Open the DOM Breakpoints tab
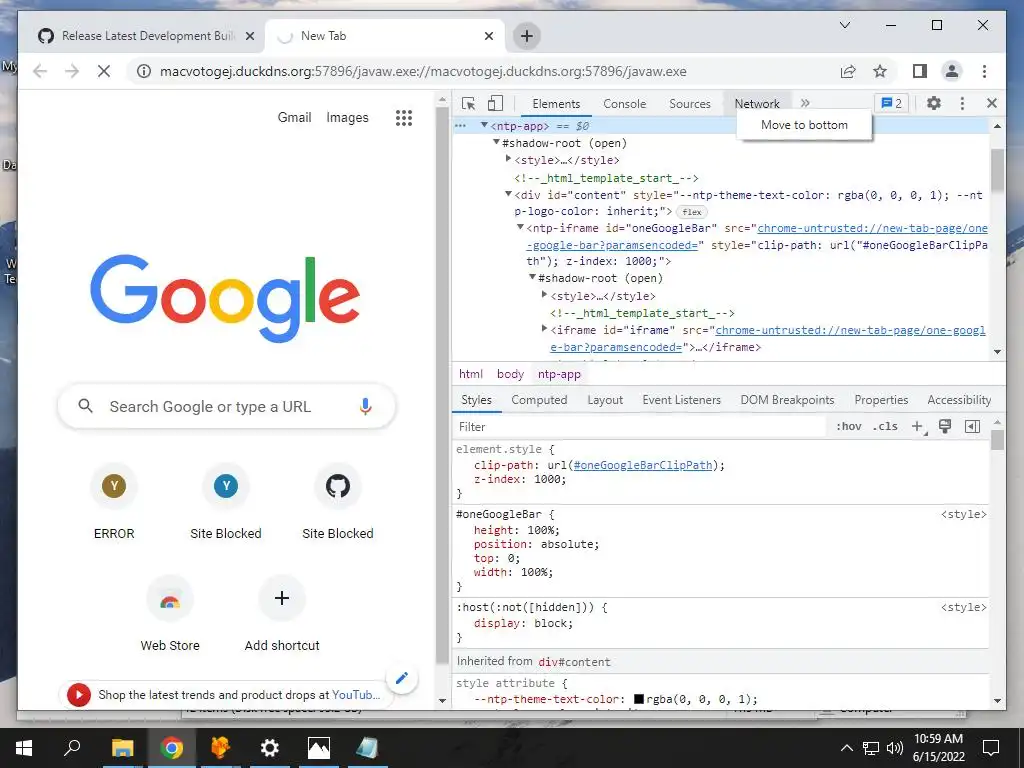Viewport: 1024px width, 768px height. (x=787, y=400)
